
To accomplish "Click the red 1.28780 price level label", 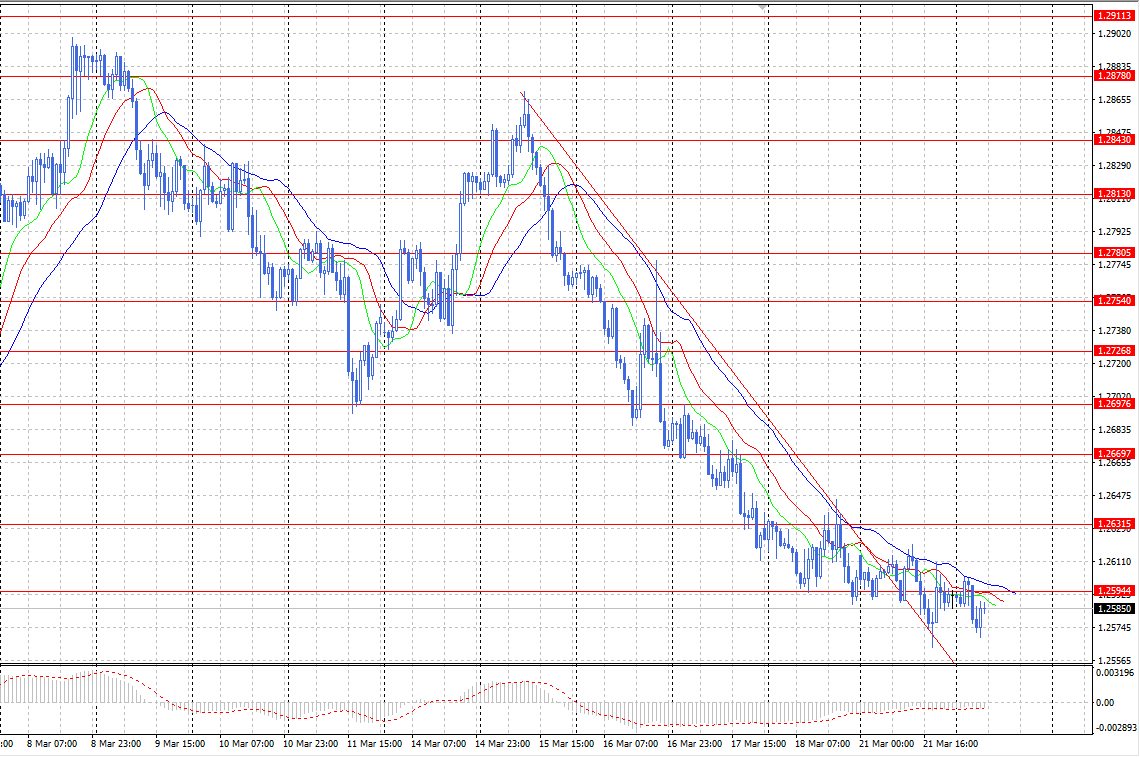I will [1114, 76].
